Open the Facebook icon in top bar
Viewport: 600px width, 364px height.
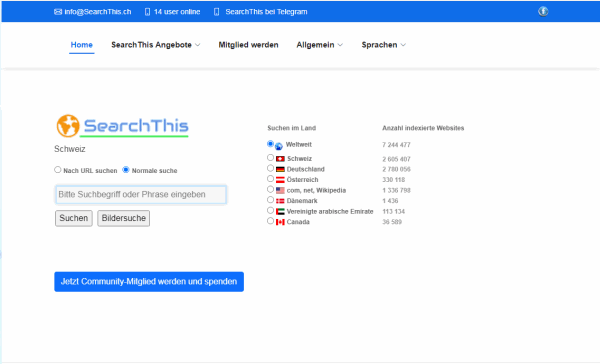pyautogui.click(x=543, y=11)
